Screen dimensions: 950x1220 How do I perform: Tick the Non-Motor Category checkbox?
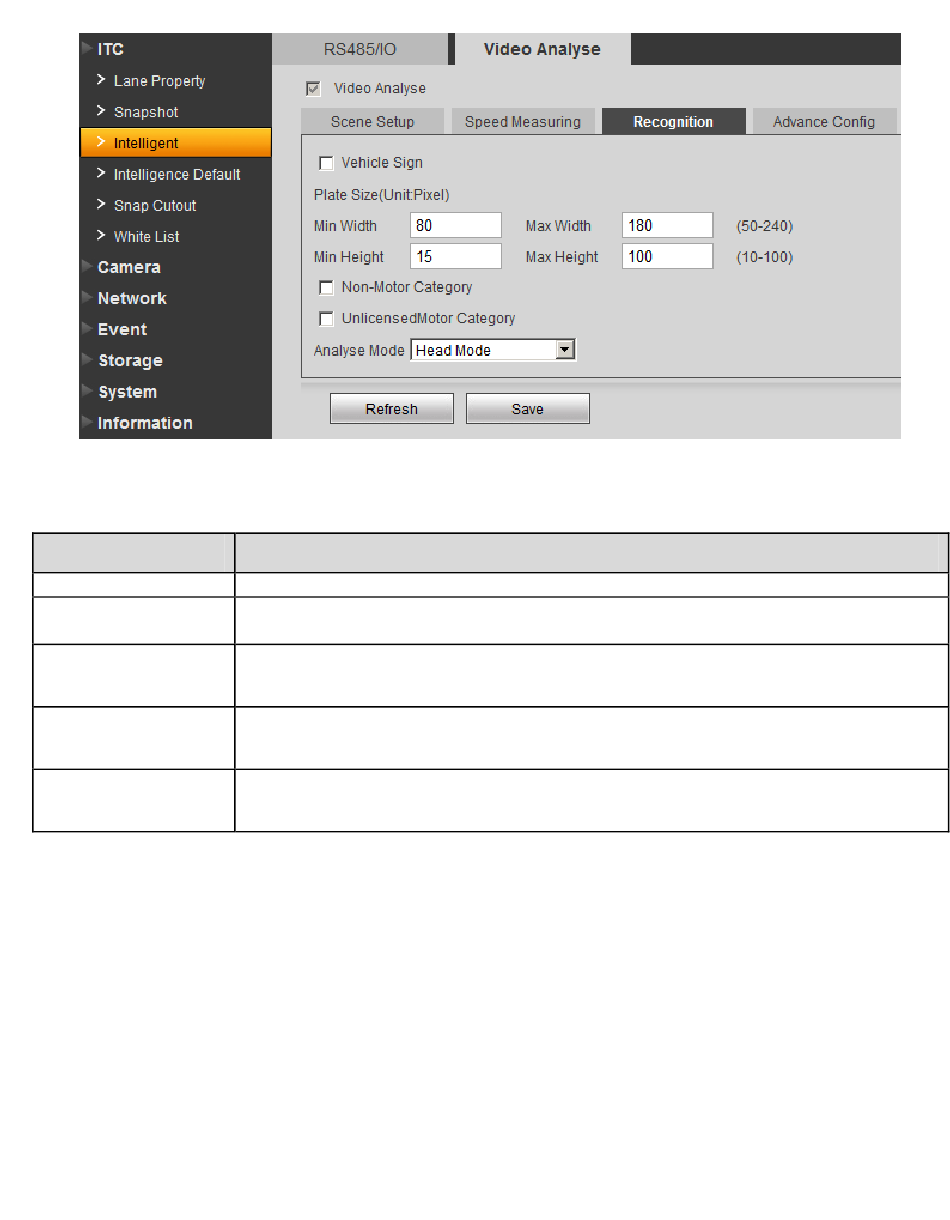click(326, 288)
